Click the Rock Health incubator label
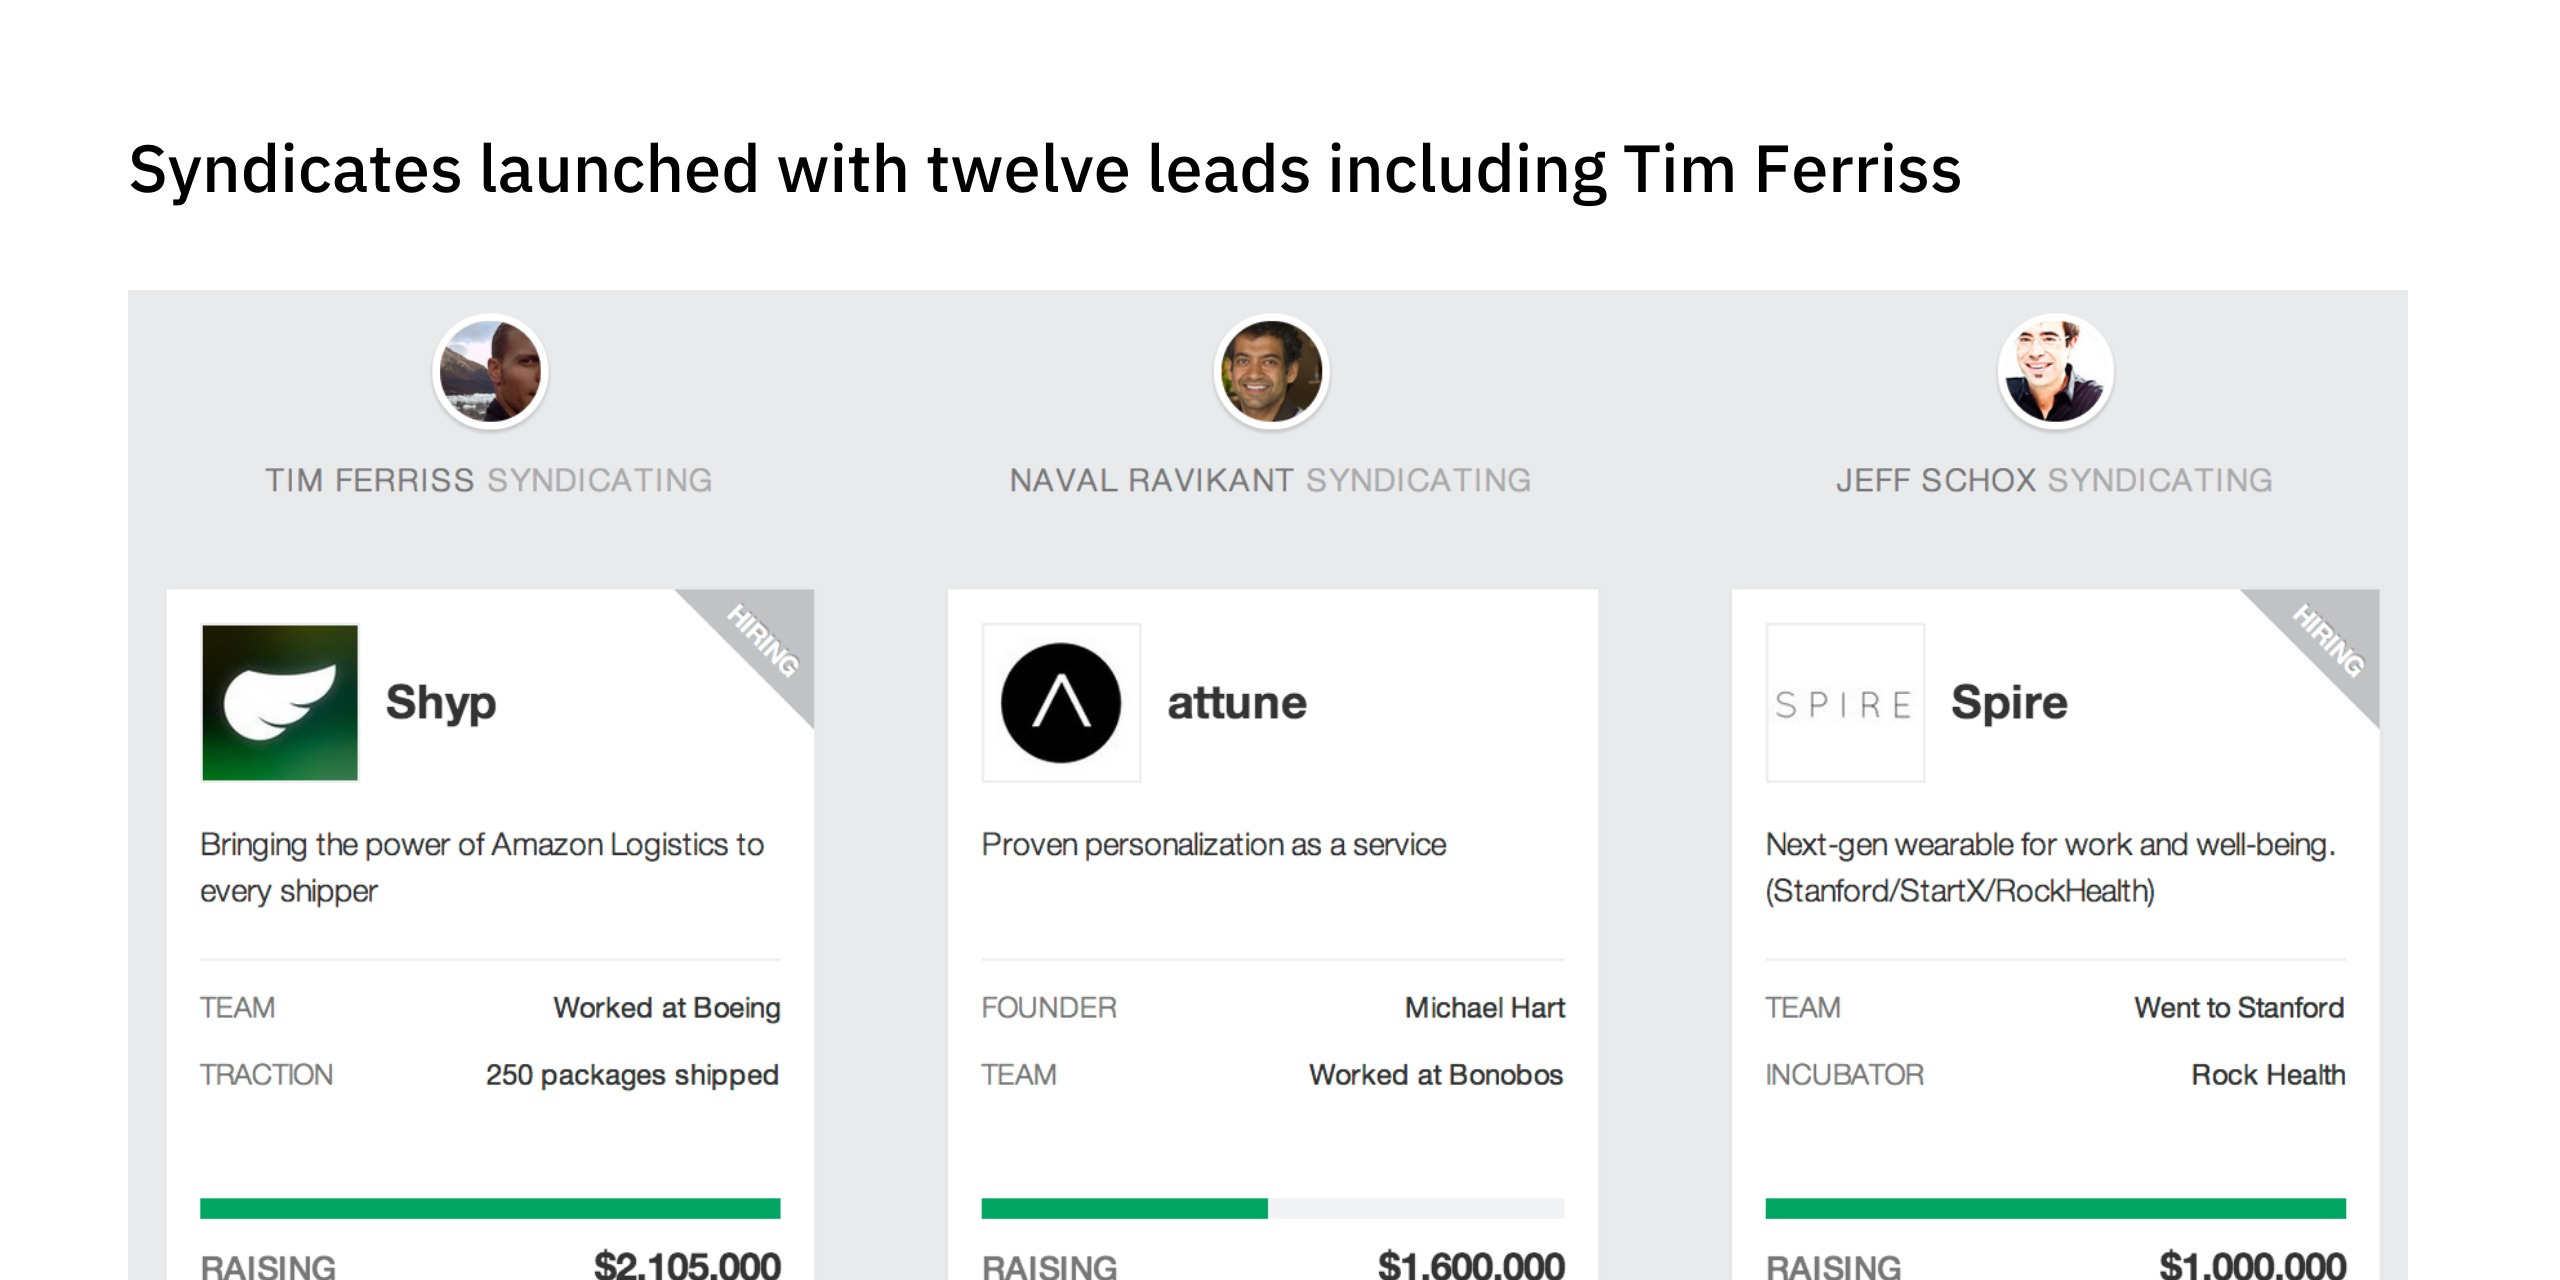This screenshot has width=2560, height=1280. click(x=2267, y=1075)
